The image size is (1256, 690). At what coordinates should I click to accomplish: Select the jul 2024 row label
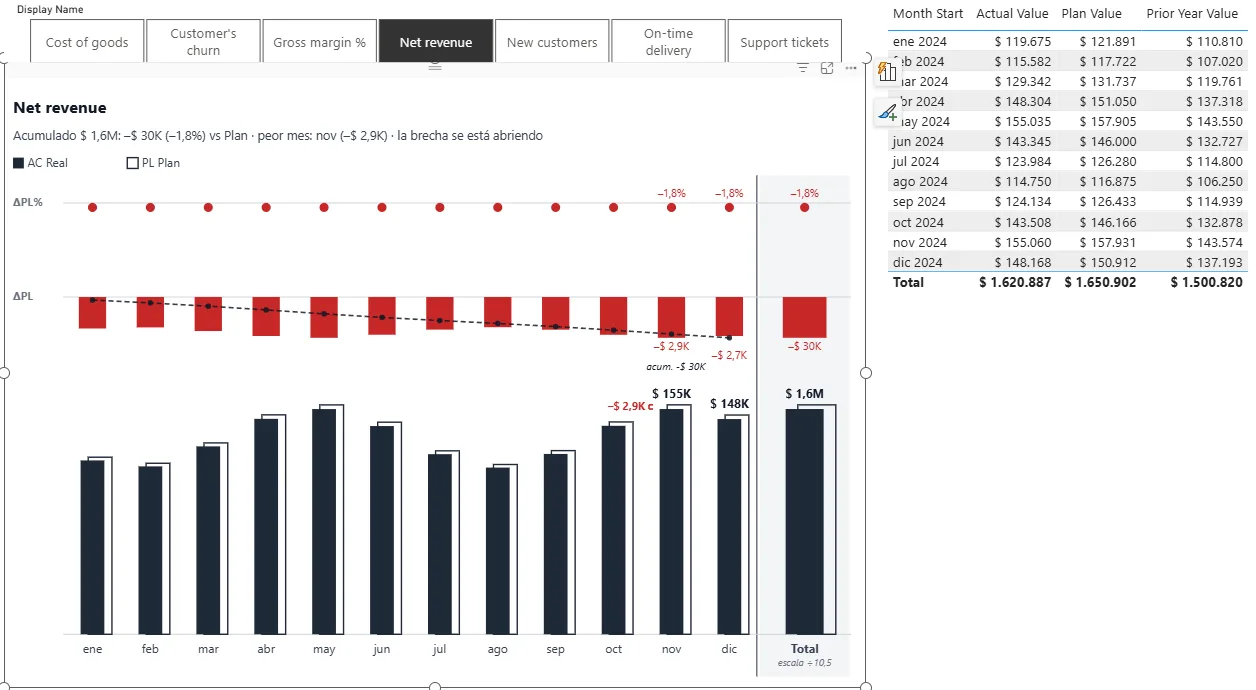916,162
